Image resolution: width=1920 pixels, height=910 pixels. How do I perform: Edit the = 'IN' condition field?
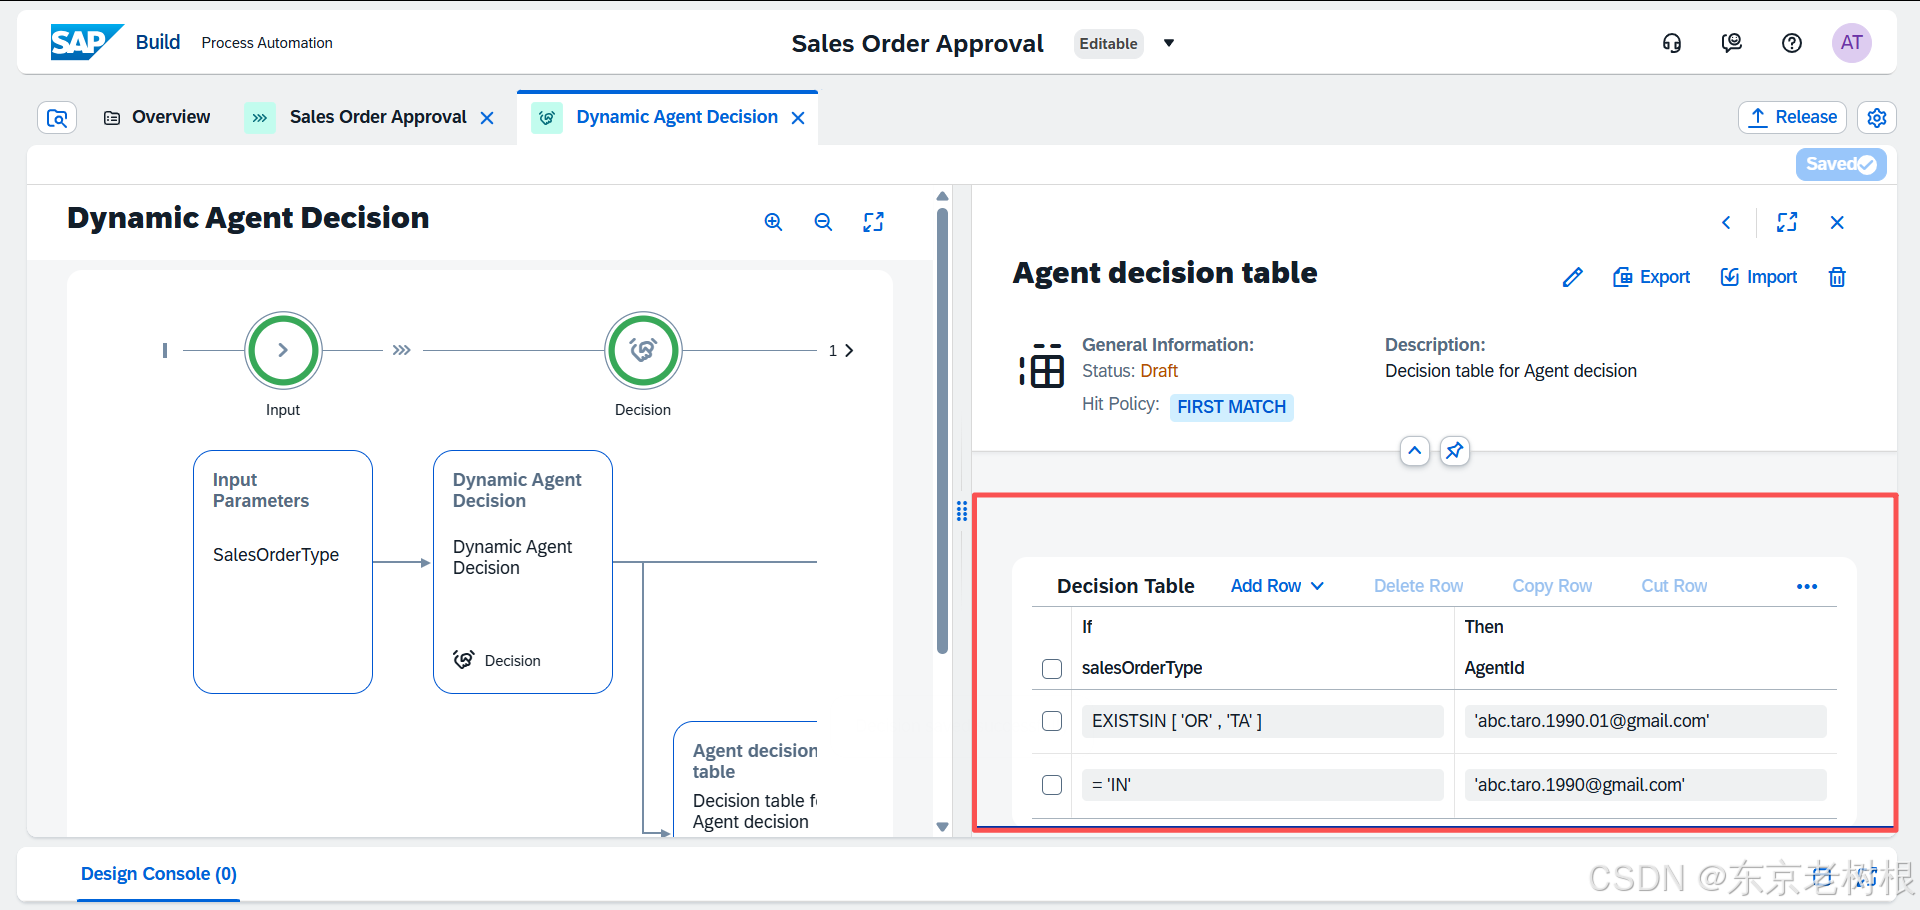[1262, 785]
